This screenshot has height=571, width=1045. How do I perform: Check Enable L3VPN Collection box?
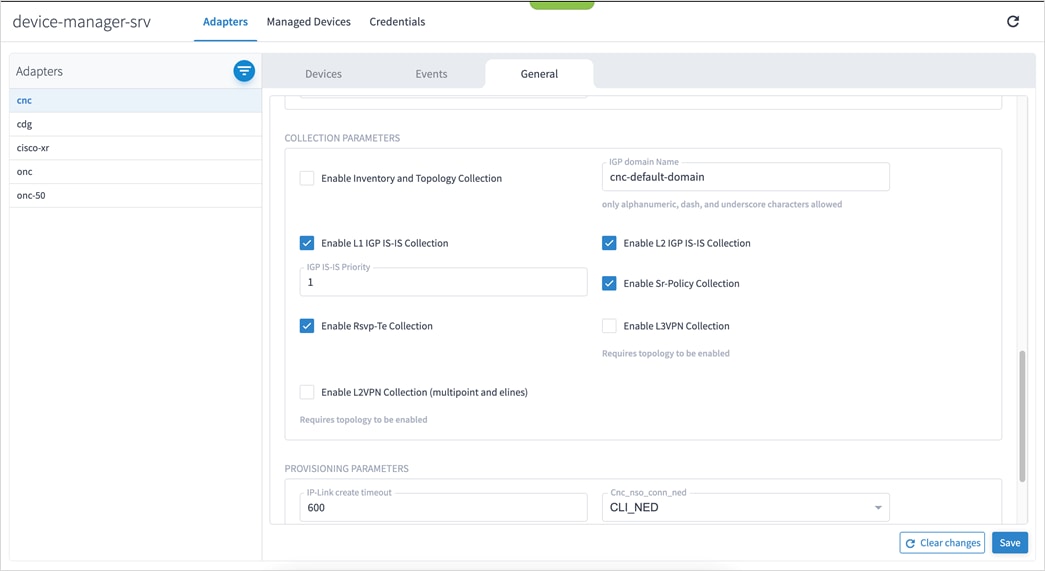tap(609, 326)
